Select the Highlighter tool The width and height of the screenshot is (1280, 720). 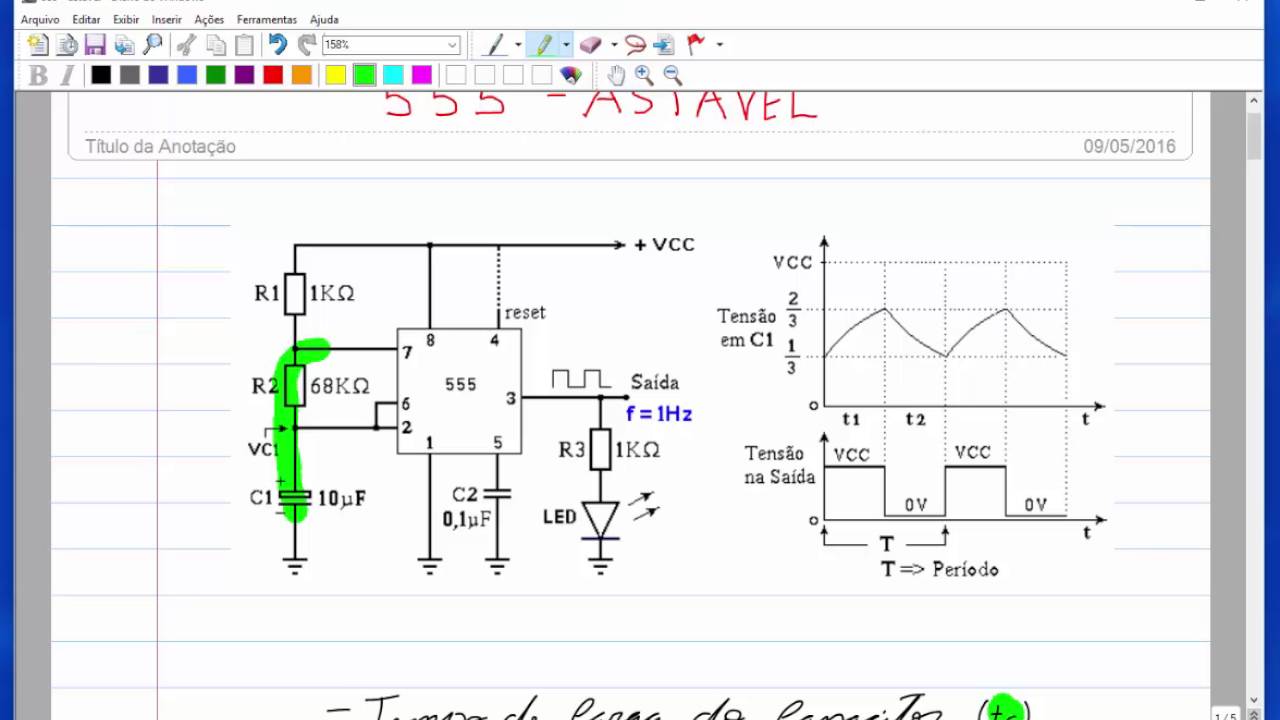[544, 44]
